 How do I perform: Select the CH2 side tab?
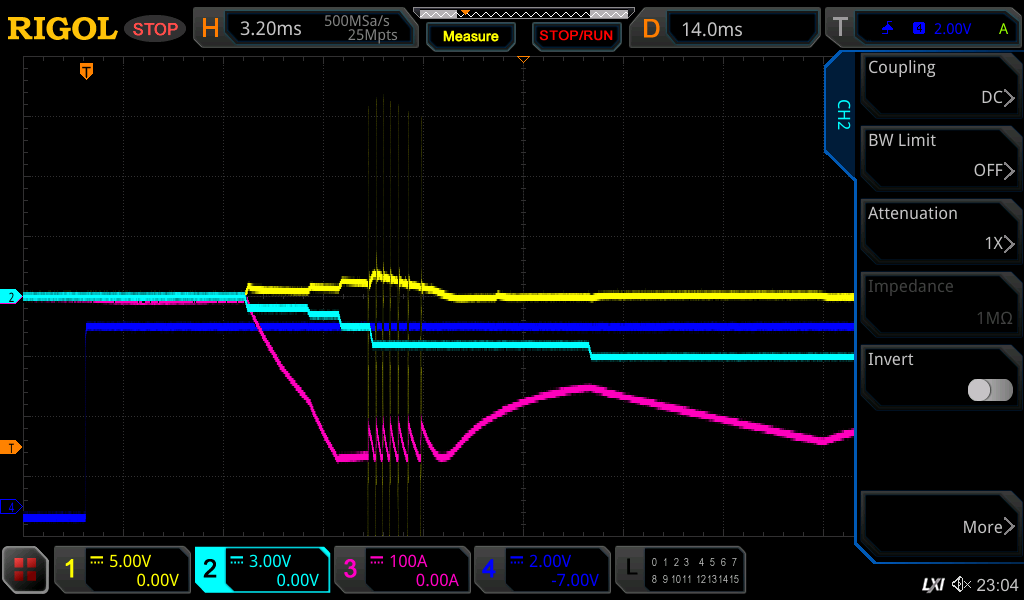pyautogui.click(x=842, y=115)
